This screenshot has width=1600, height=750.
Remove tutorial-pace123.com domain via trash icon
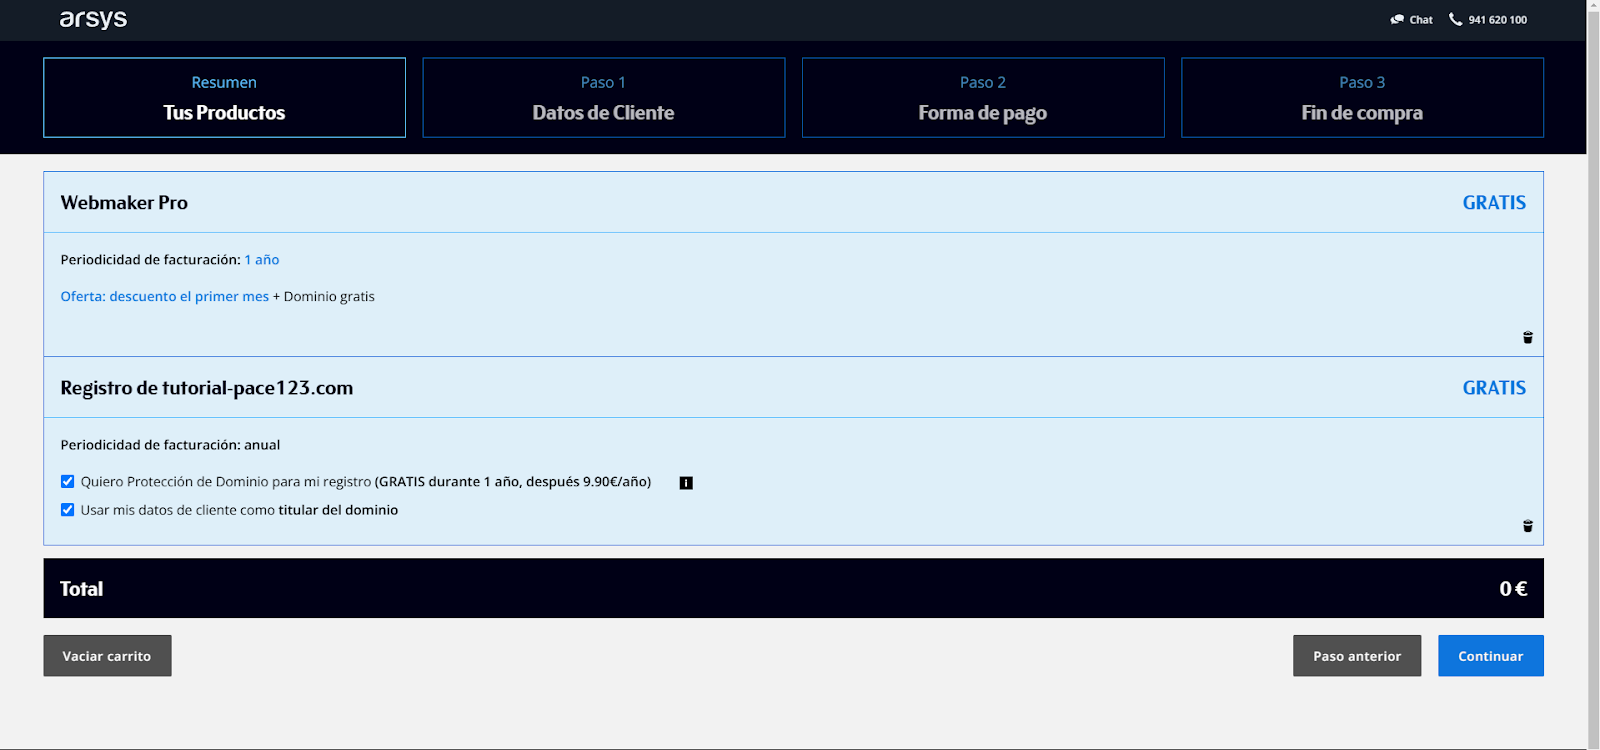[1527, 526]
